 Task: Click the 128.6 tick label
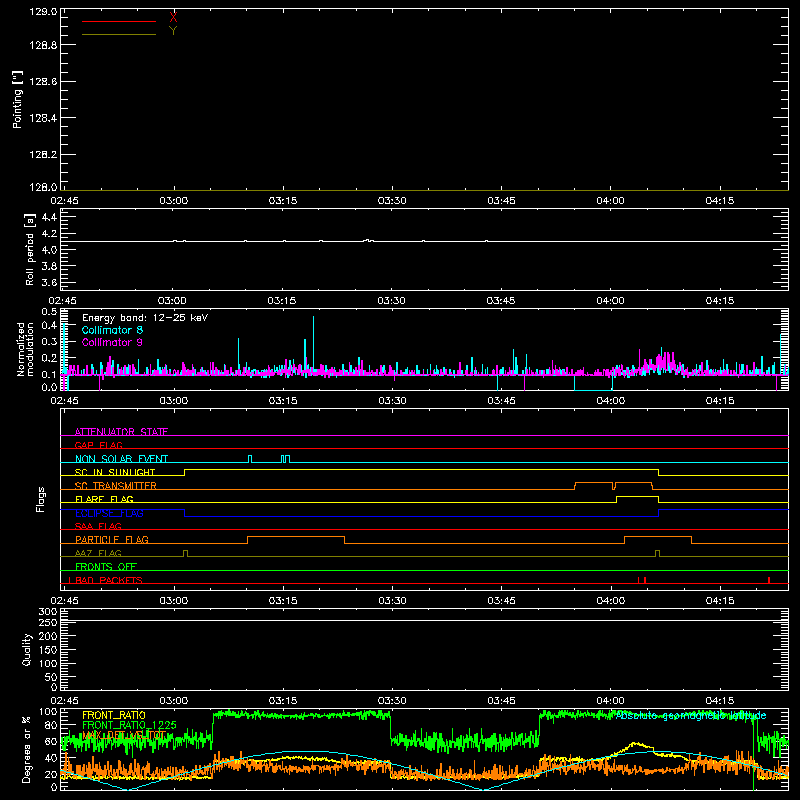(43, 82)
